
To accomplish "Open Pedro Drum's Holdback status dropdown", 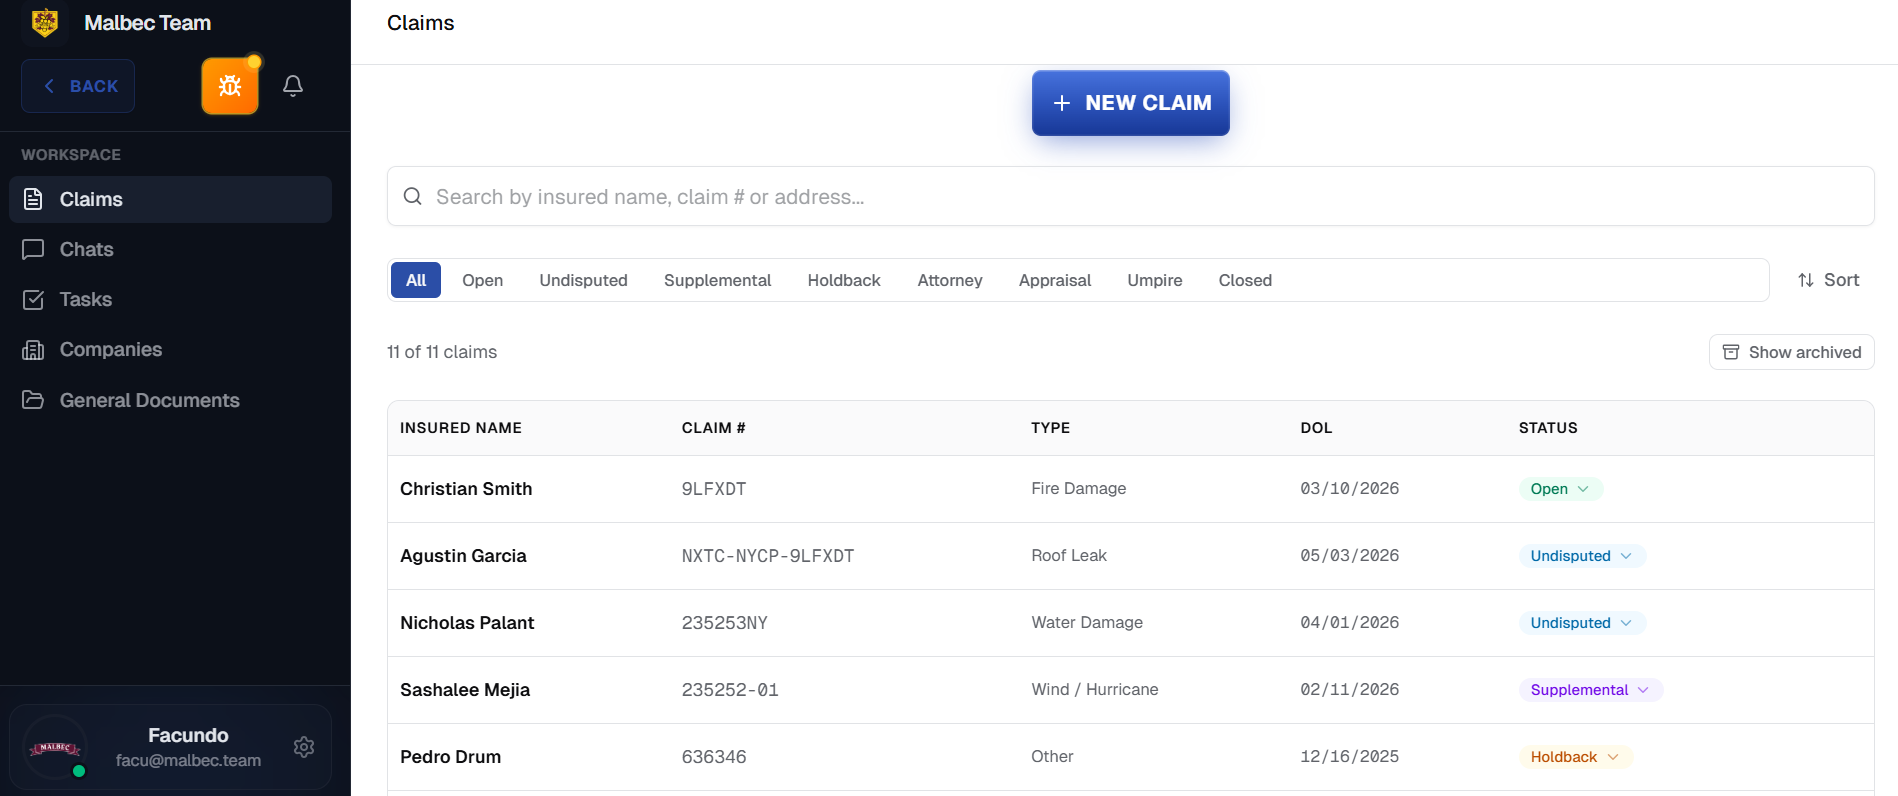I will click(x=1575, y=757).
